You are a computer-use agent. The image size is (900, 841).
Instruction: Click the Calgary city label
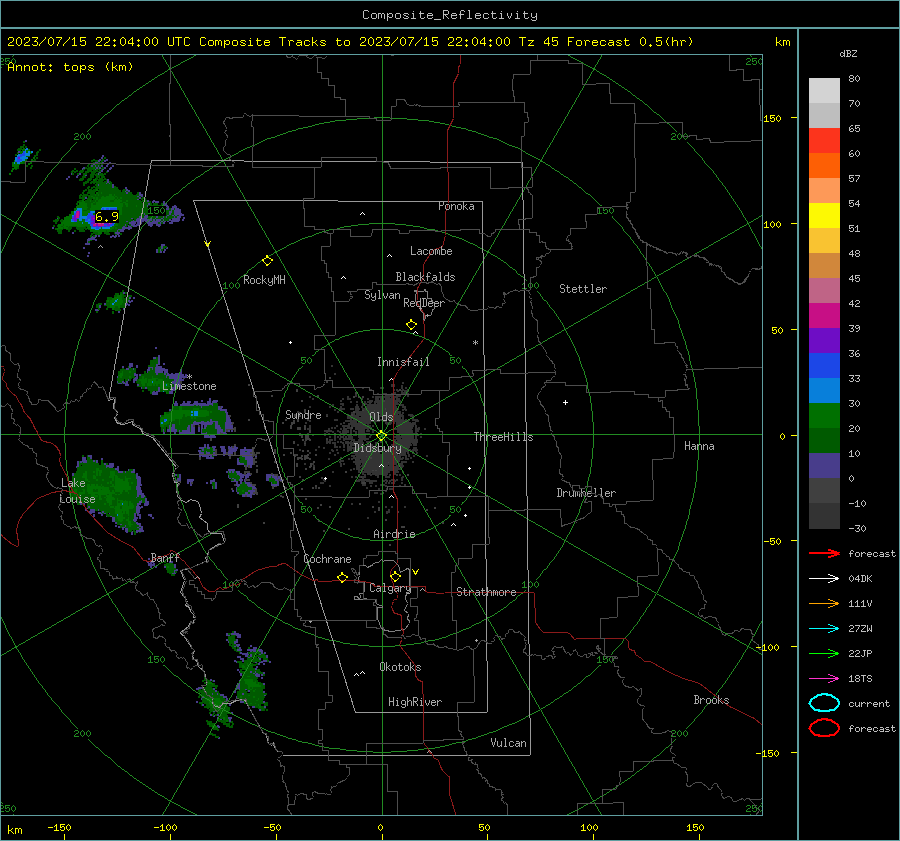[390, 588]
